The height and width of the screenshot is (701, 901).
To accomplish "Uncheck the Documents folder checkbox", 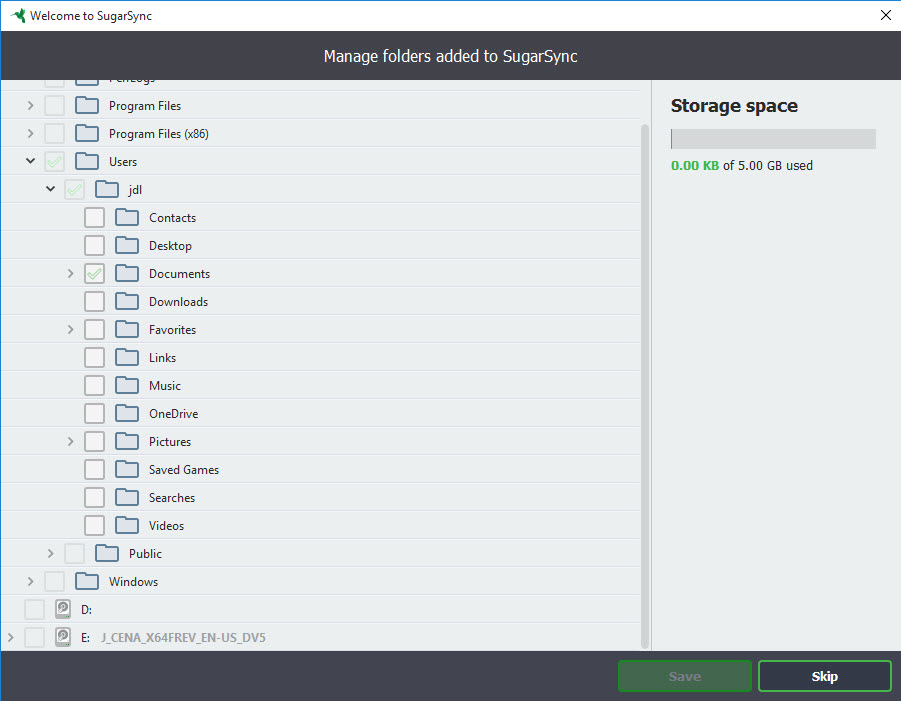I will pos(94,274).
